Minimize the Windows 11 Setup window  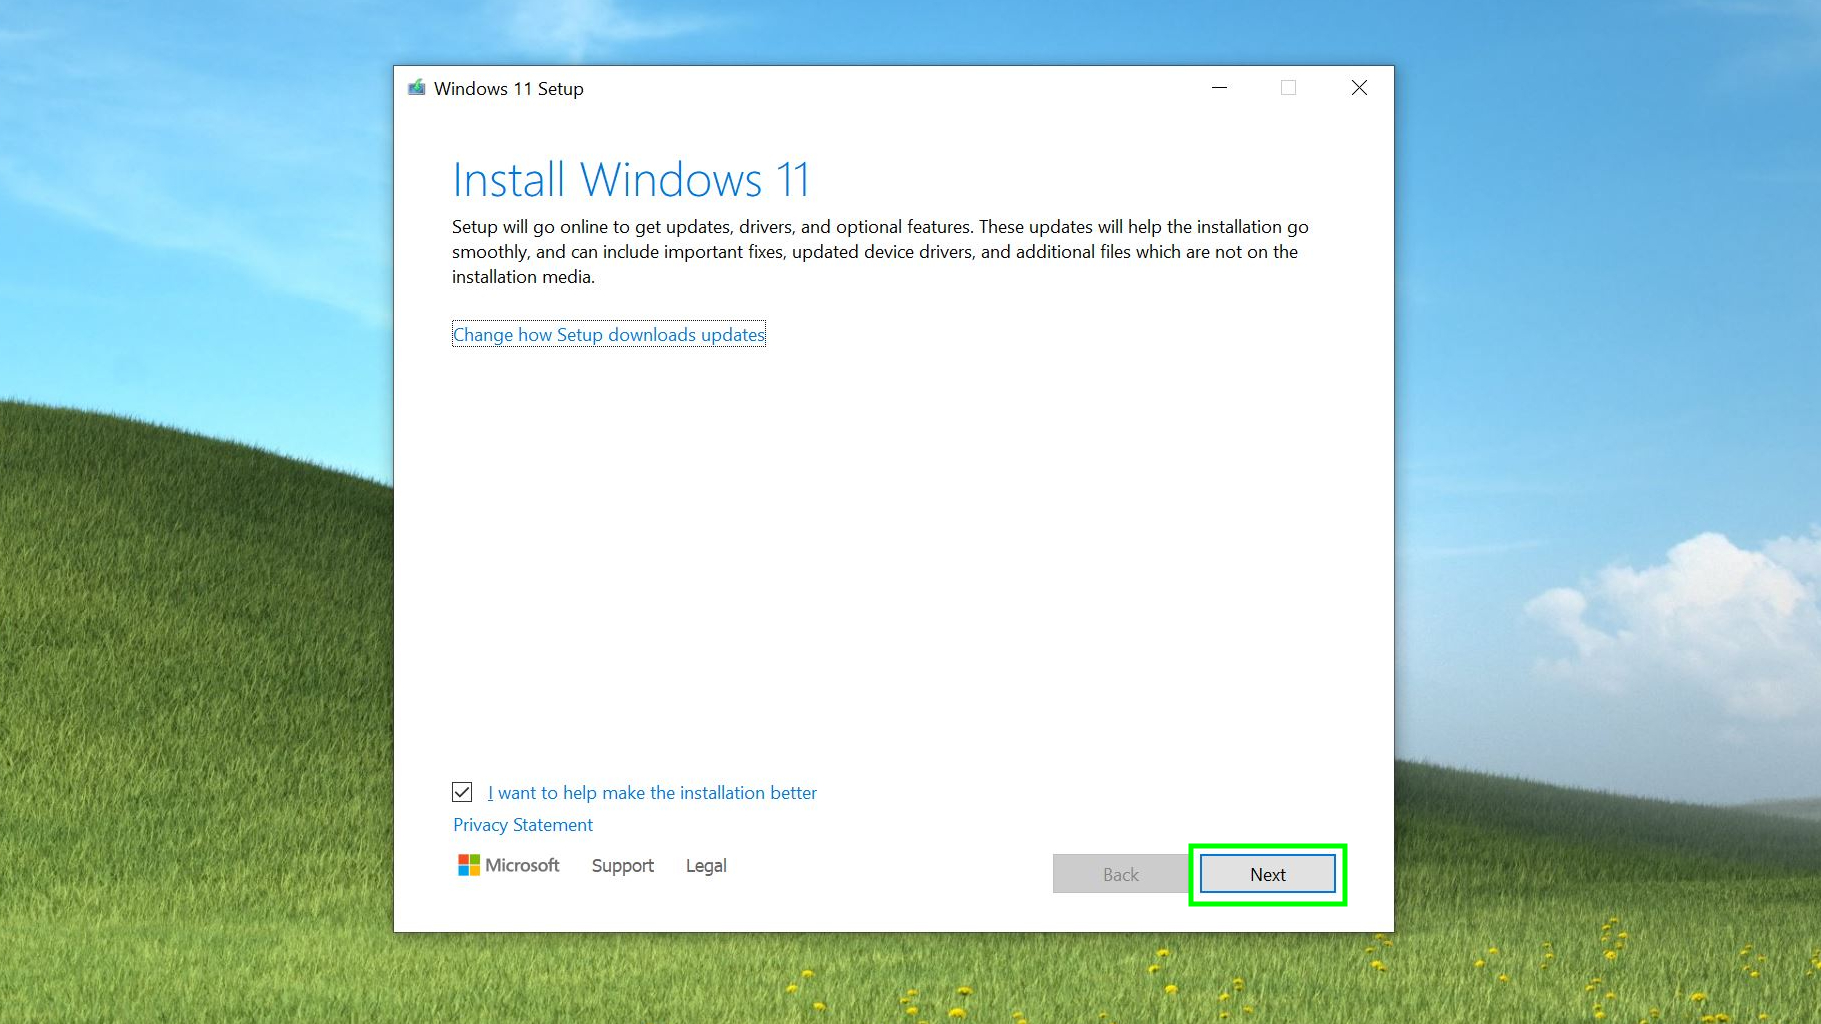click(1219, 88)
